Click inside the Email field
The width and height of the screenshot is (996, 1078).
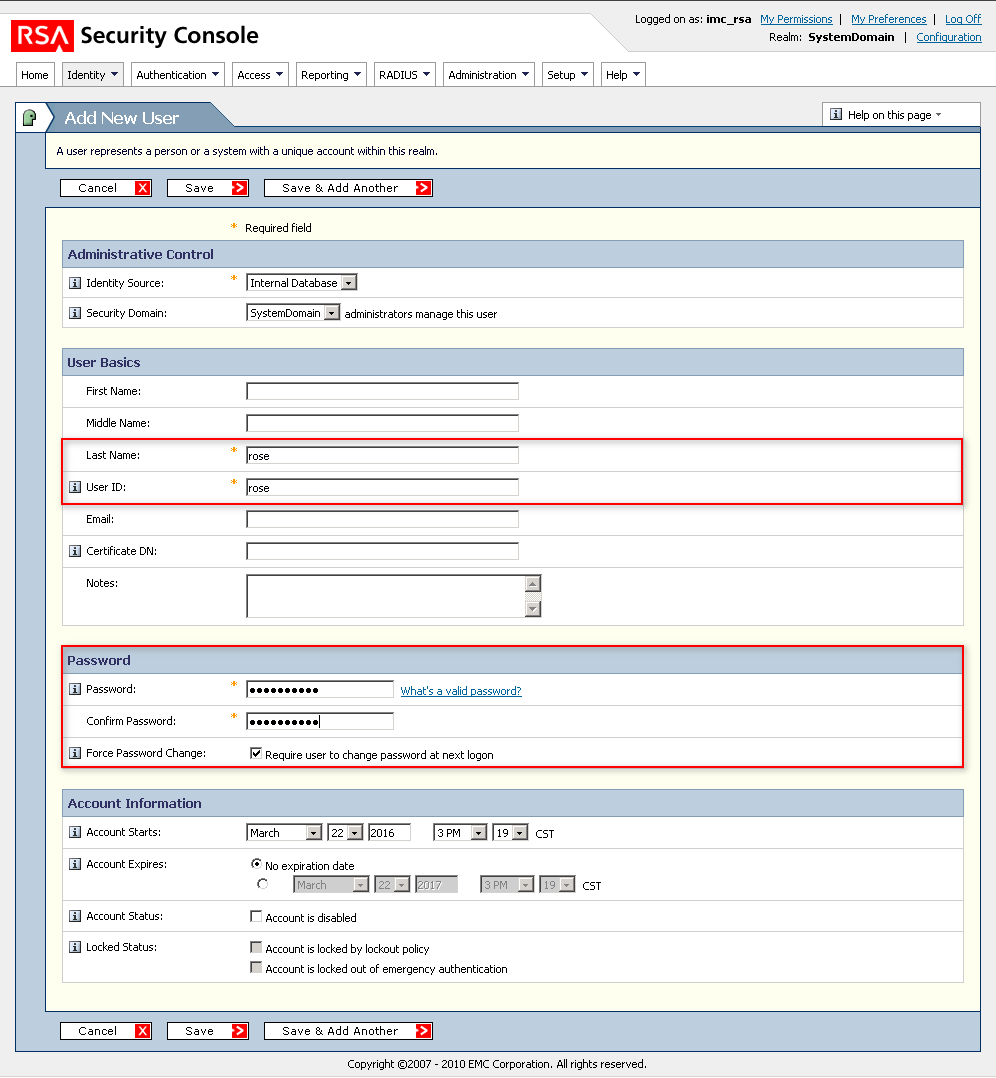pos(382,519)
